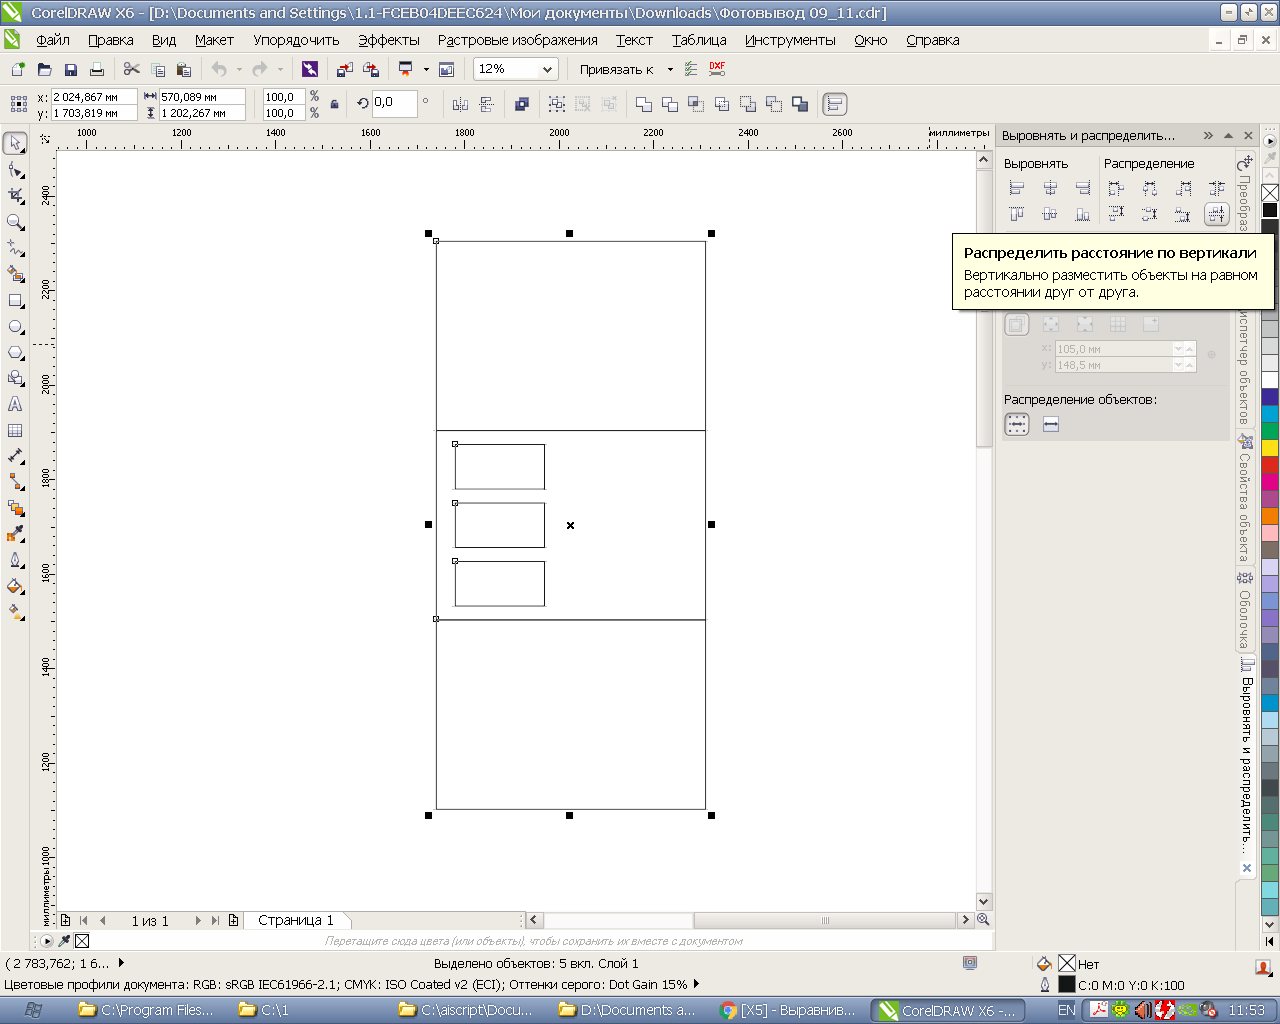
Task: Click the Print icon in toolbar
Action: click(96, 69)
